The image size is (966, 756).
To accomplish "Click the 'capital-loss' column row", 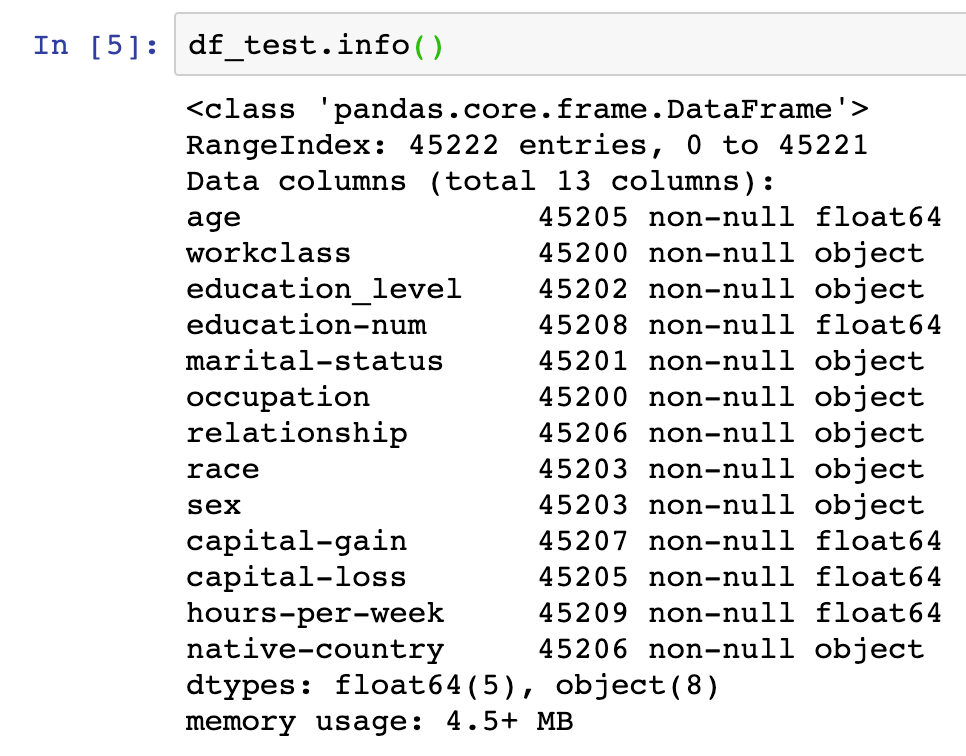I will [x=564, y=578].
